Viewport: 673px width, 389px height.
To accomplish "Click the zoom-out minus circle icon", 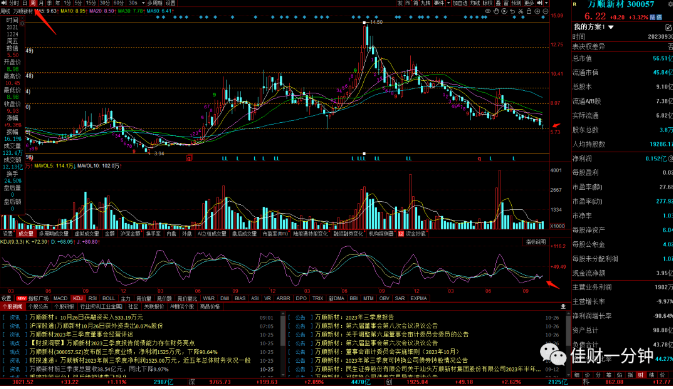I will tap(546, 11).
